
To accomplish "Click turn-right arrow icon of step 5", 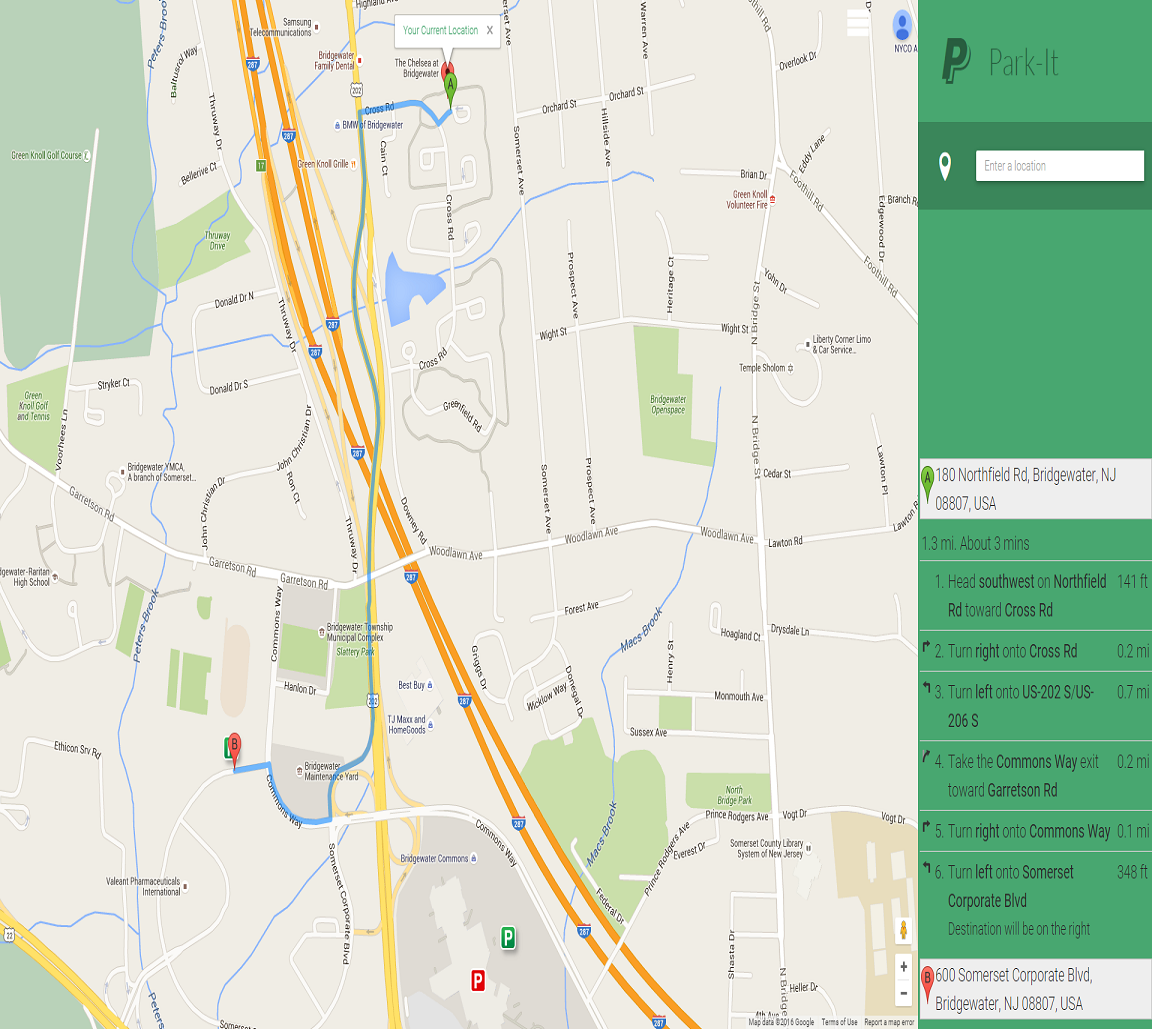I will click(926, 827).
